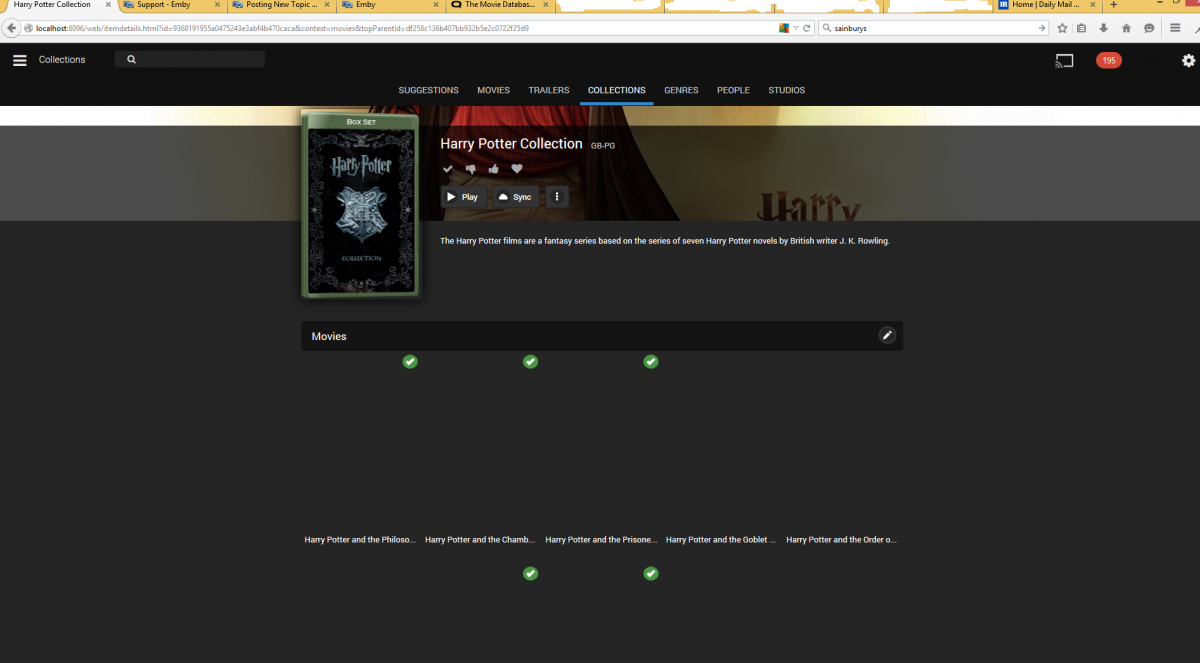The image size is (1200, 663).
Task: Click the GB-PG rating label
Action: (603, 146)
